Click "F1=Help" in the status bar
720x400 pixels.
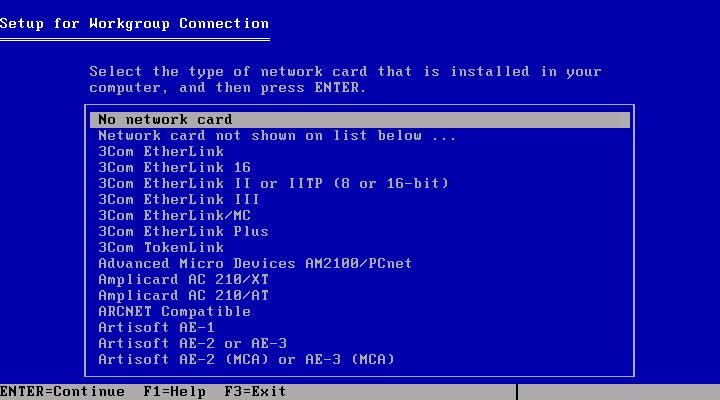point(174,392)
